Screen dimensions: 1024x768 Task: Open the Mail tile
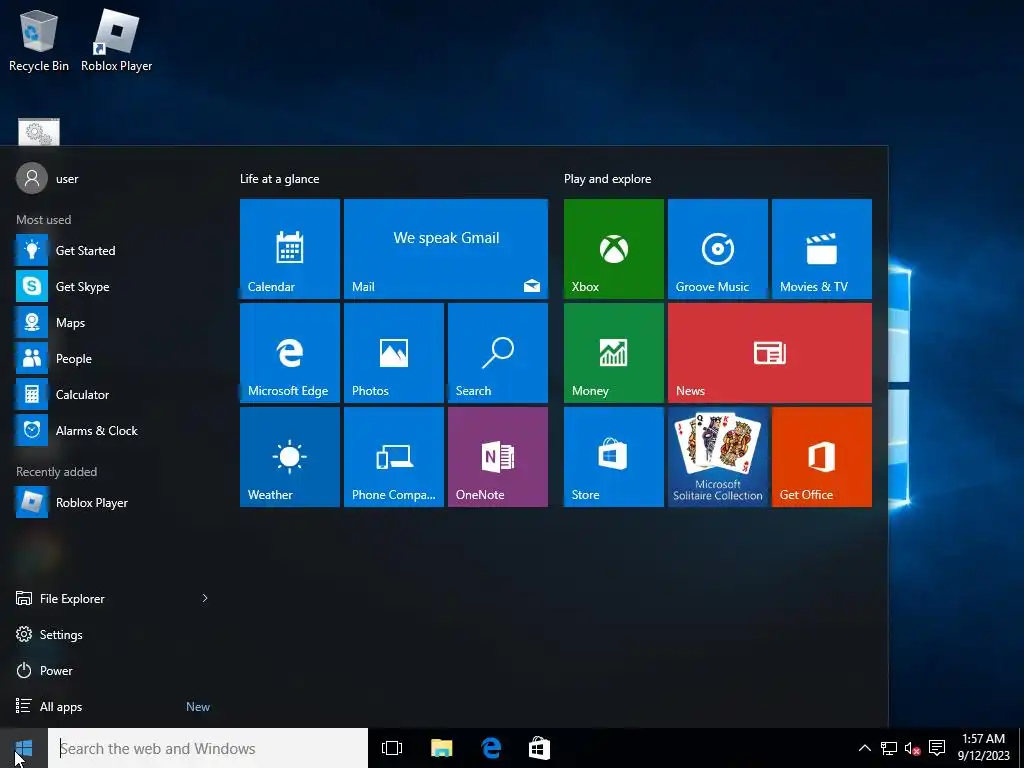pyautogui.click(x=445, y=249)
